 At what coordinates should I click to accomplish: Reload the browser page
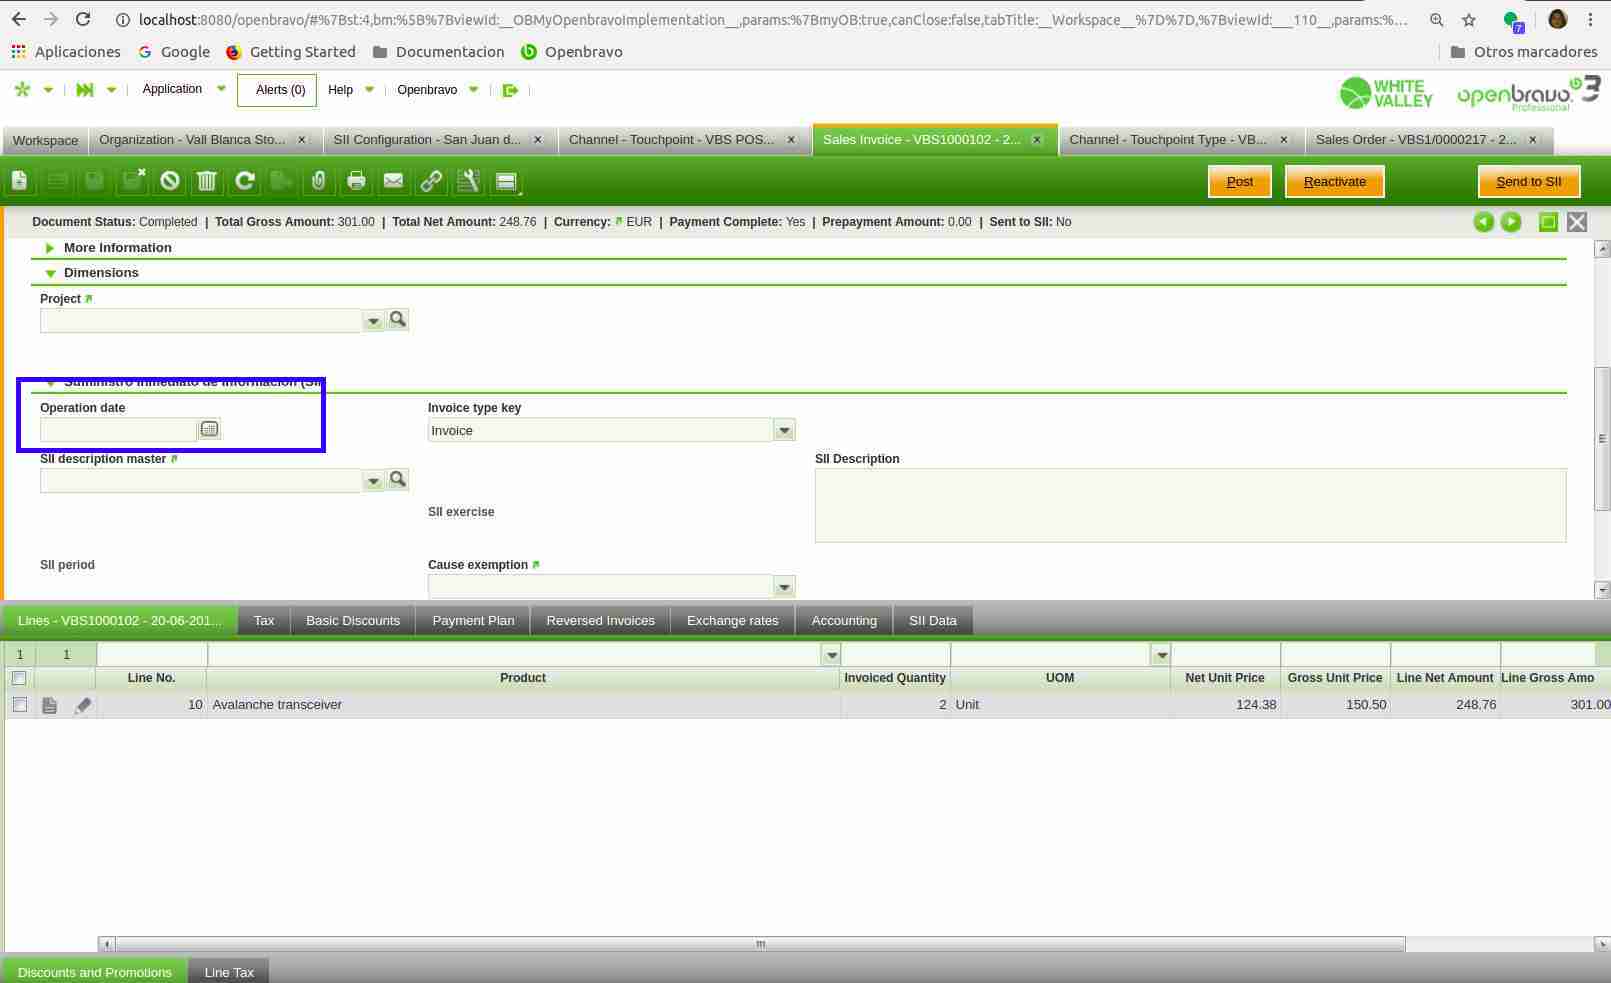pyautogui.click(x=83, y=19)
